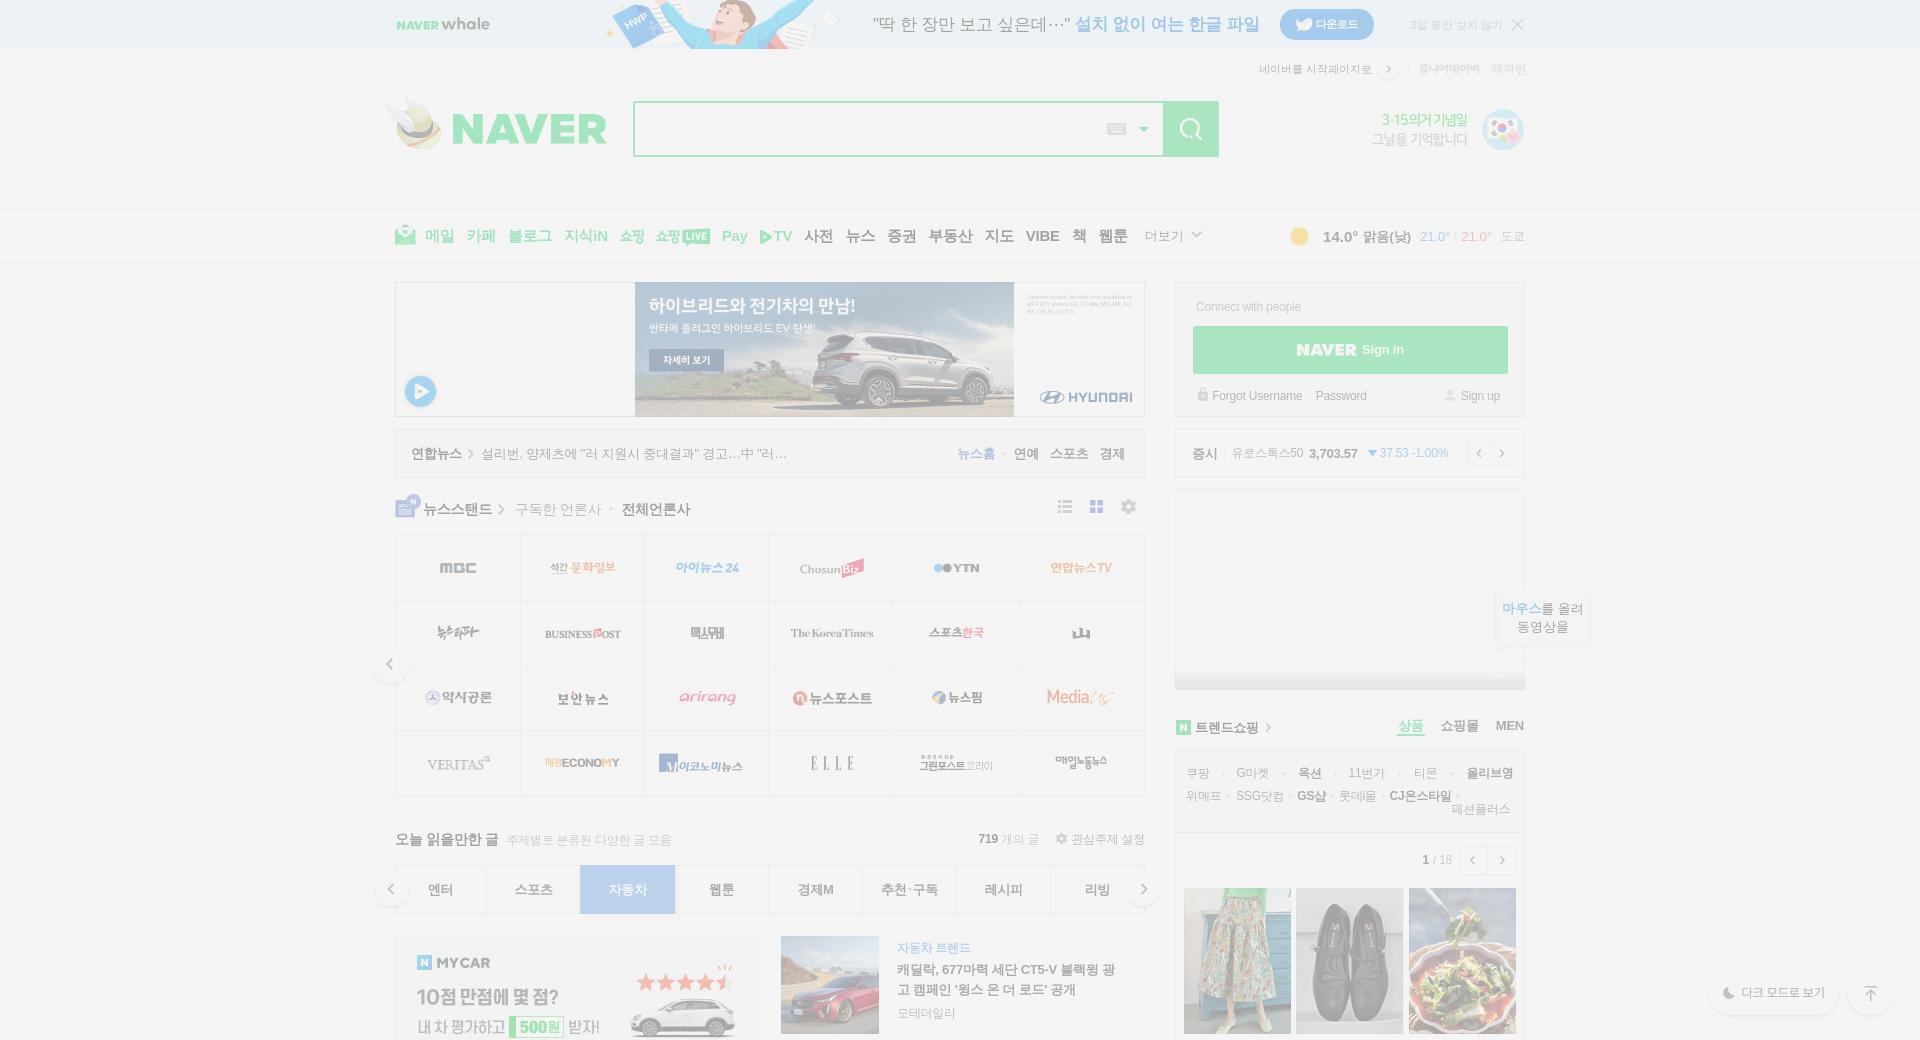Select the 웹툰 topic tab

(722, 890)
